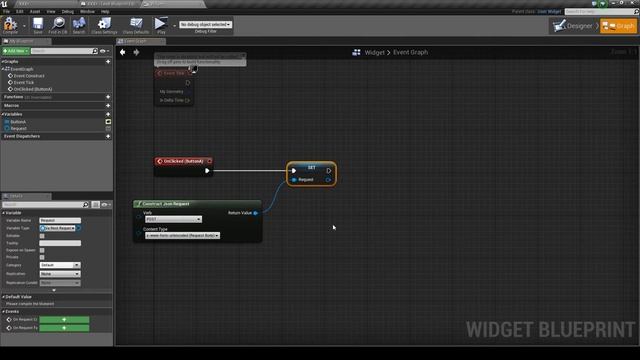This screenshot has height=360, width=640.
Task: Toggle Request variable visibility eye
Action: (108, 128)
